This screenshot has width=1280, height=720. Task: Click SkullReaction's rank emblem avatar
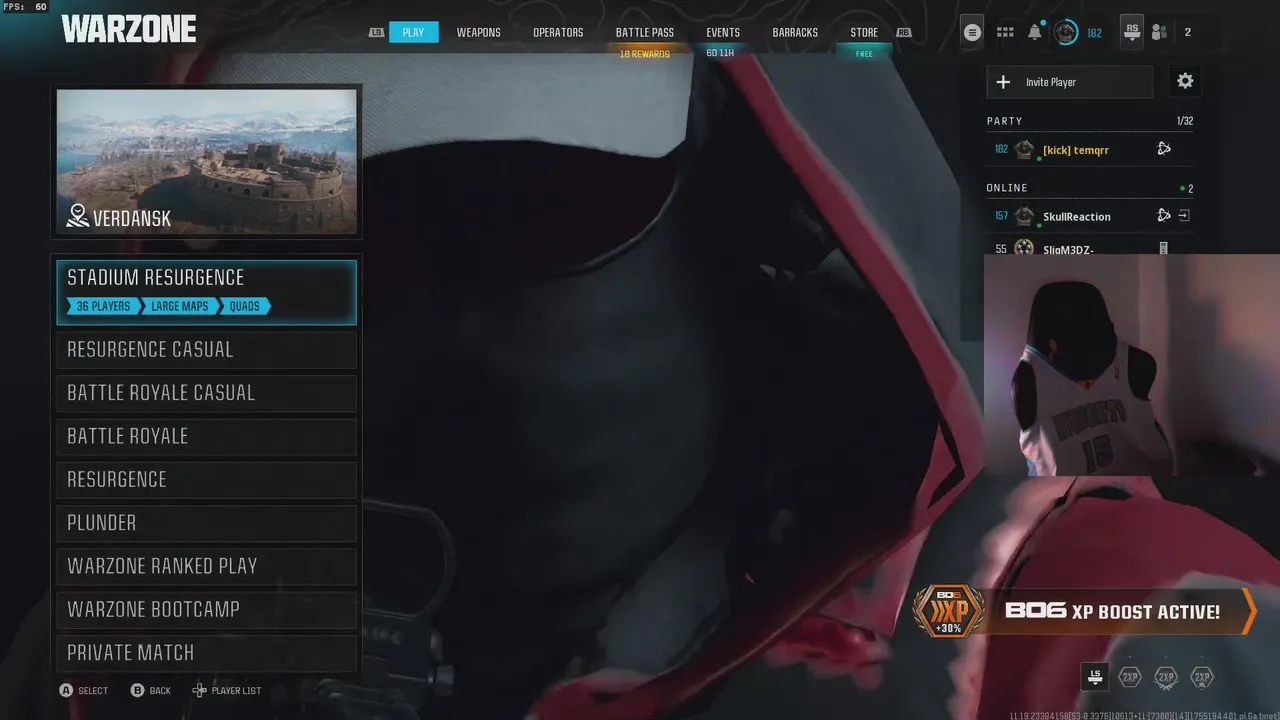point(1024,216)
